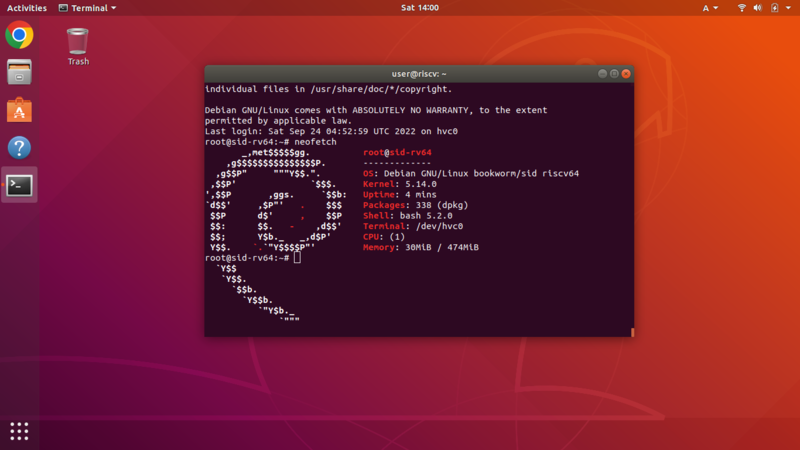Click the '/usr/share/doc/*/copyright' path text

coord(381,89)
